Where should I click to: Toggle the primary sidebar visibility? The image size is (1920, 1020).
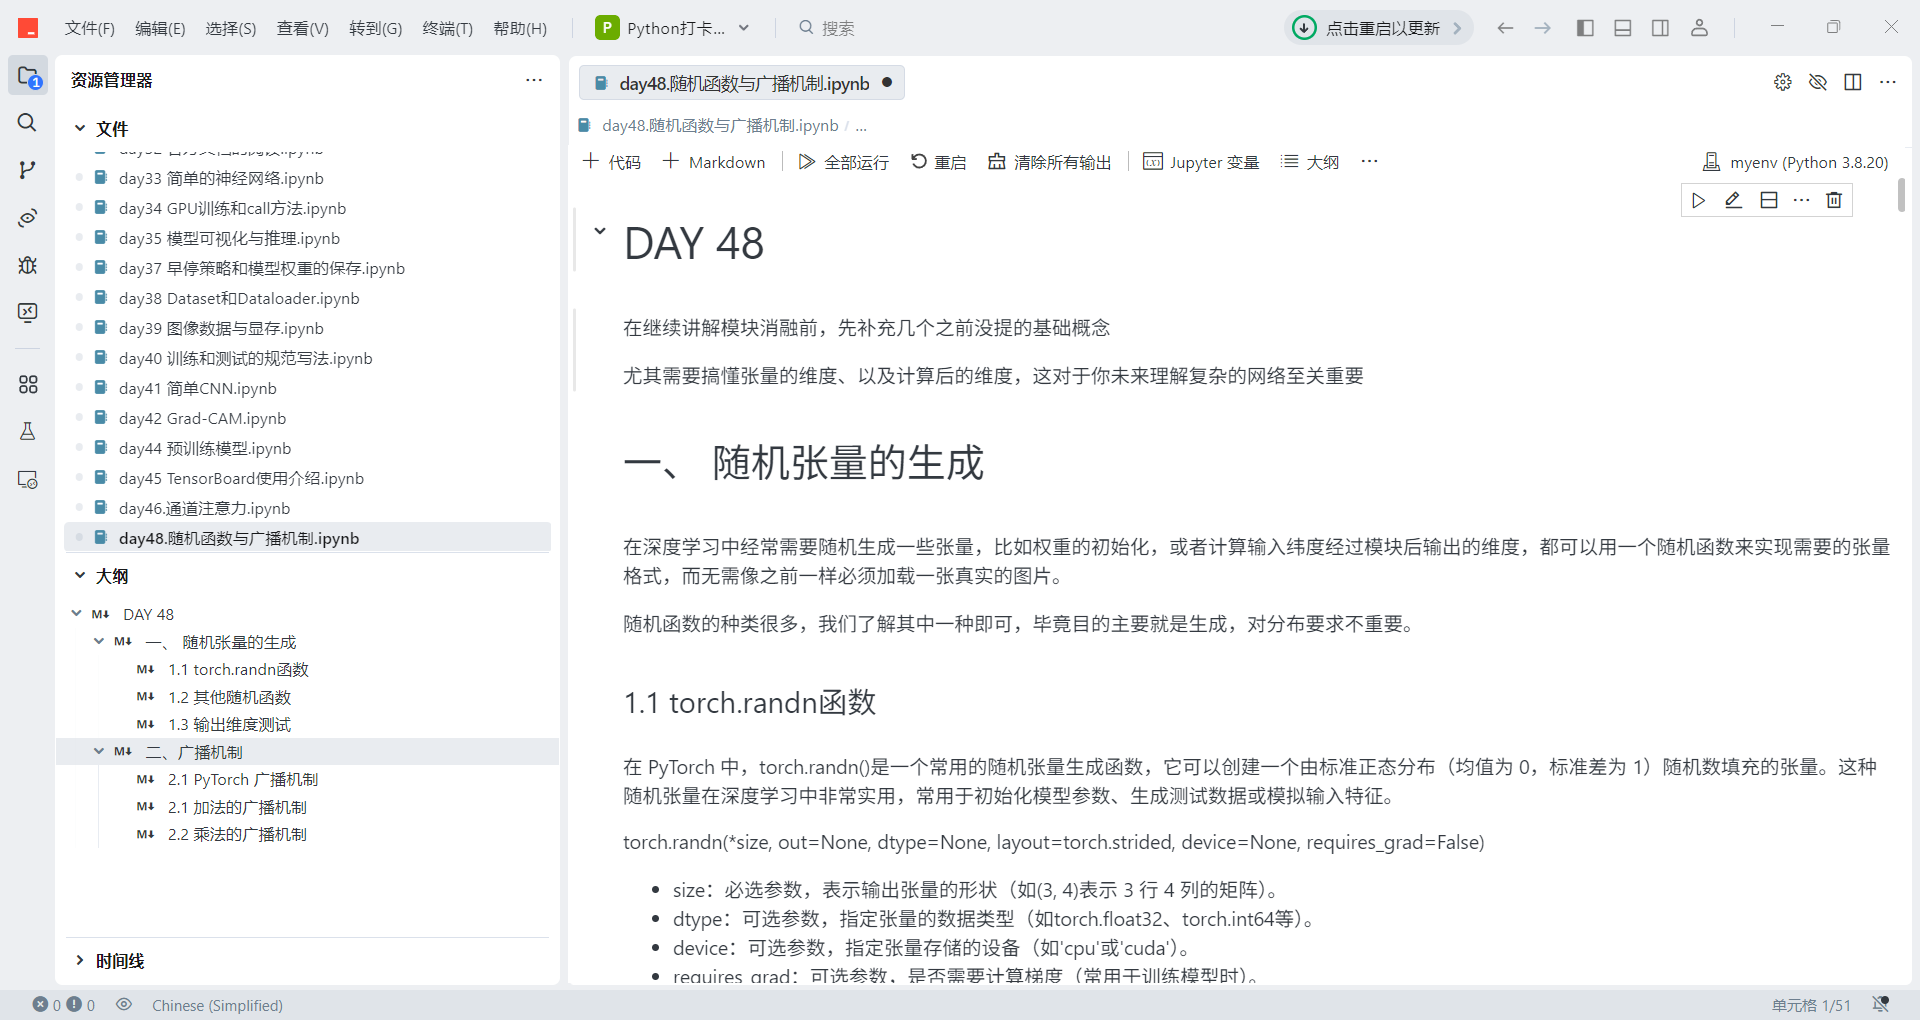pyautogui.click(x=1584, y=27)
